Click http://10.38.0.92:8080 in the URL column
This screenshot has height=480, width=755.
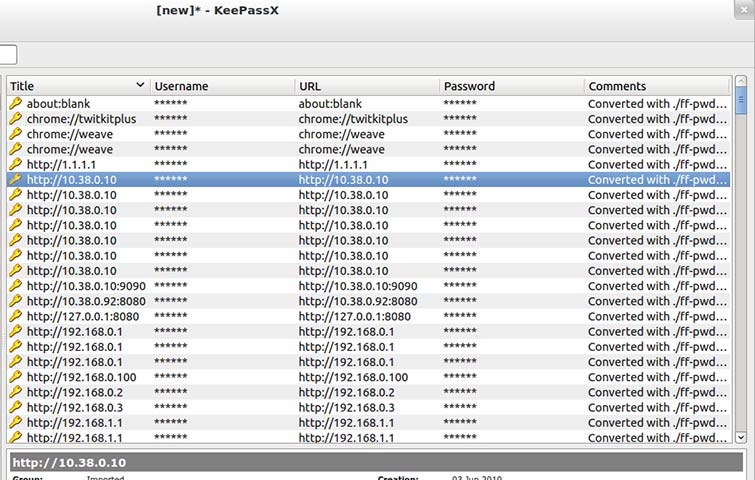pos(358,301)
